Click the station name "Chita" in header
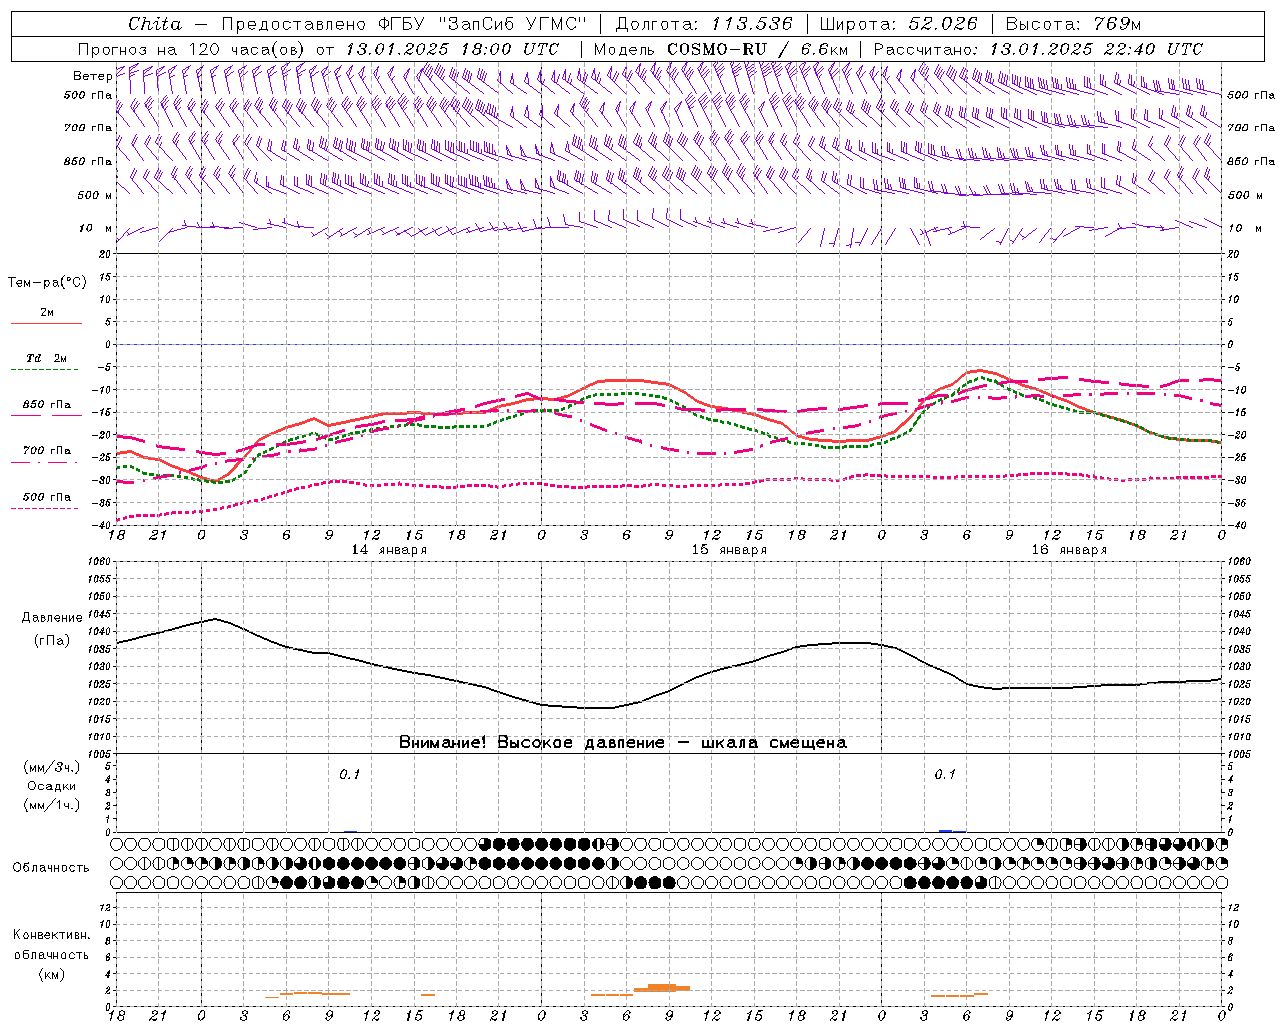1280x1024 pixels. (x=155, y=24)
